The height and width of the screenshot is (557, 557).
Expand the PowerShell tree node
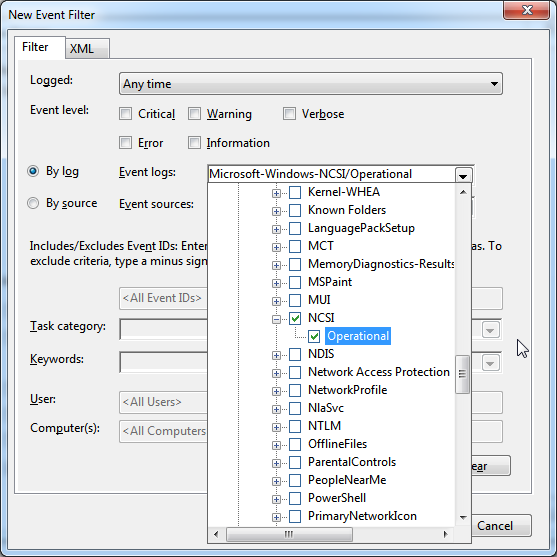(x=276, y=499)
